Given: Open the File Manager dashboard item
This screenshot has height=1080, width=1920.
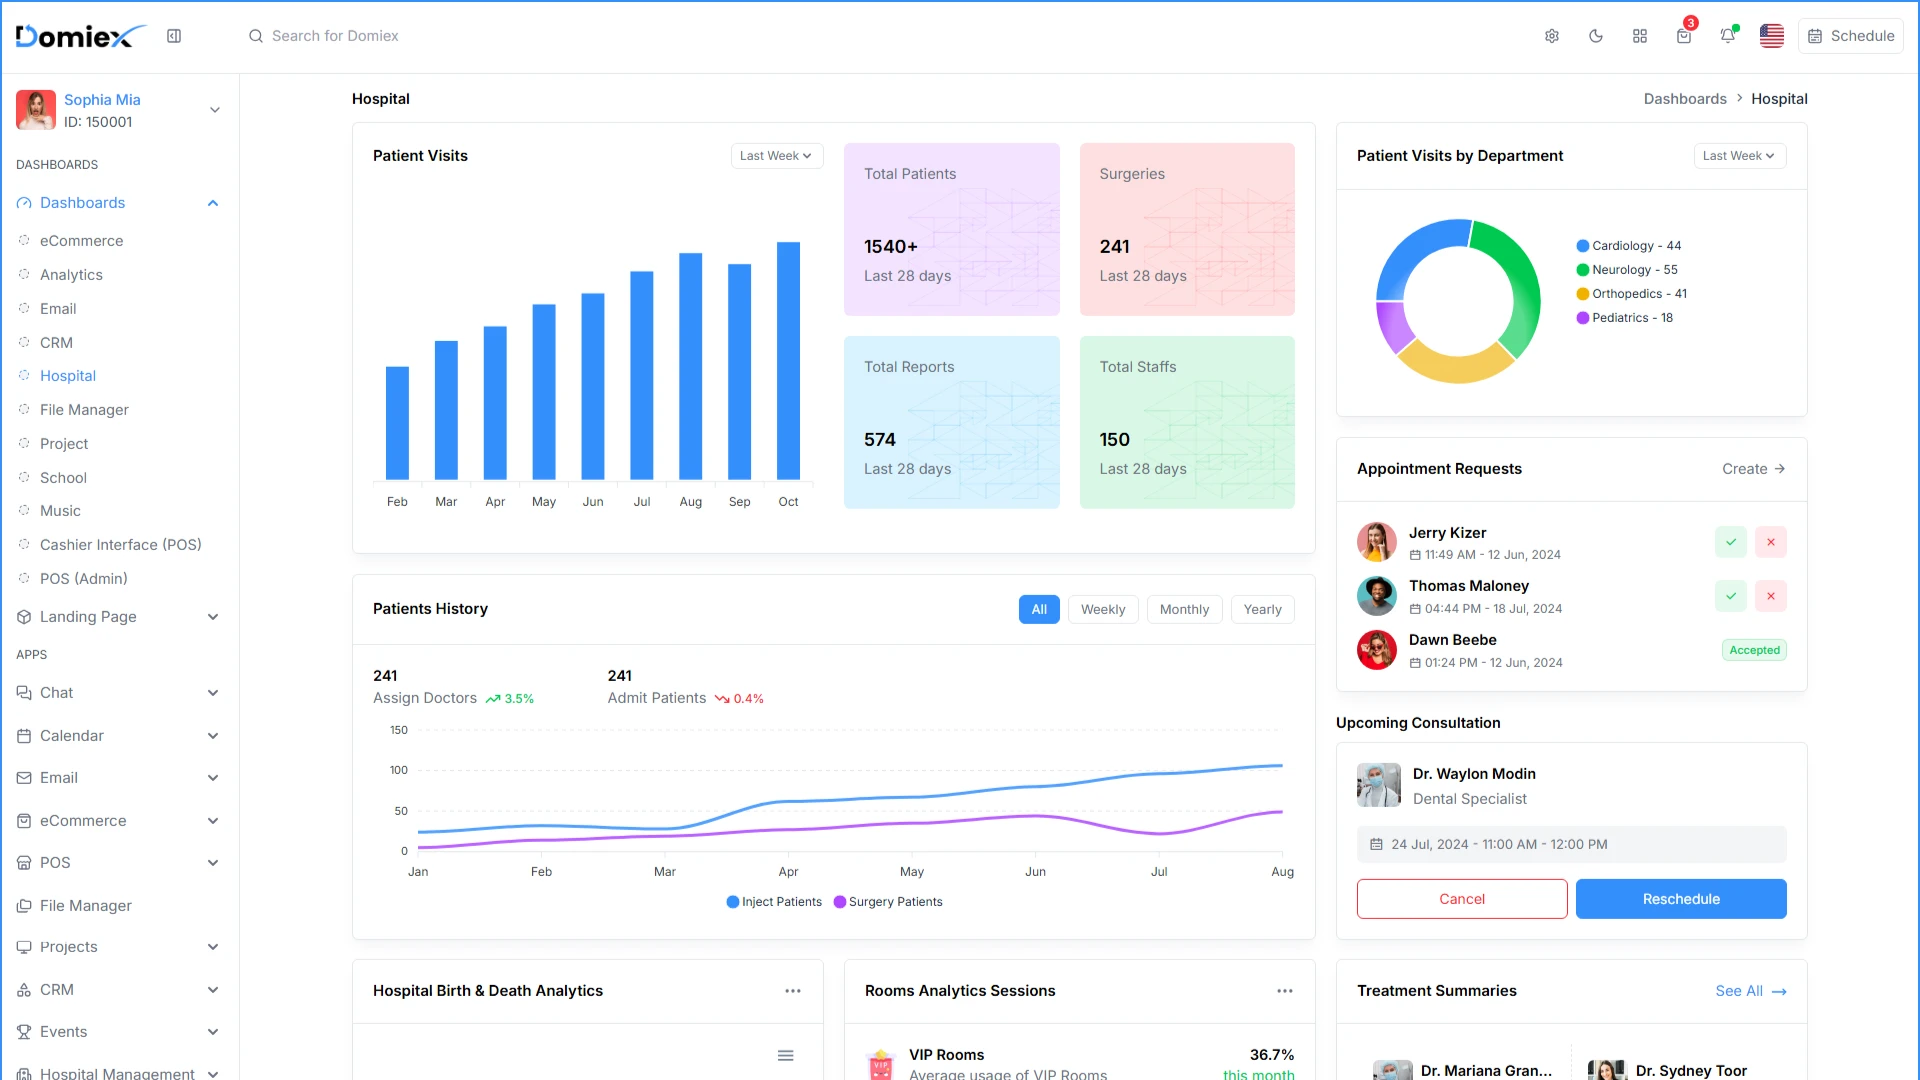Looking at the screenshot, I should point(84,410).
